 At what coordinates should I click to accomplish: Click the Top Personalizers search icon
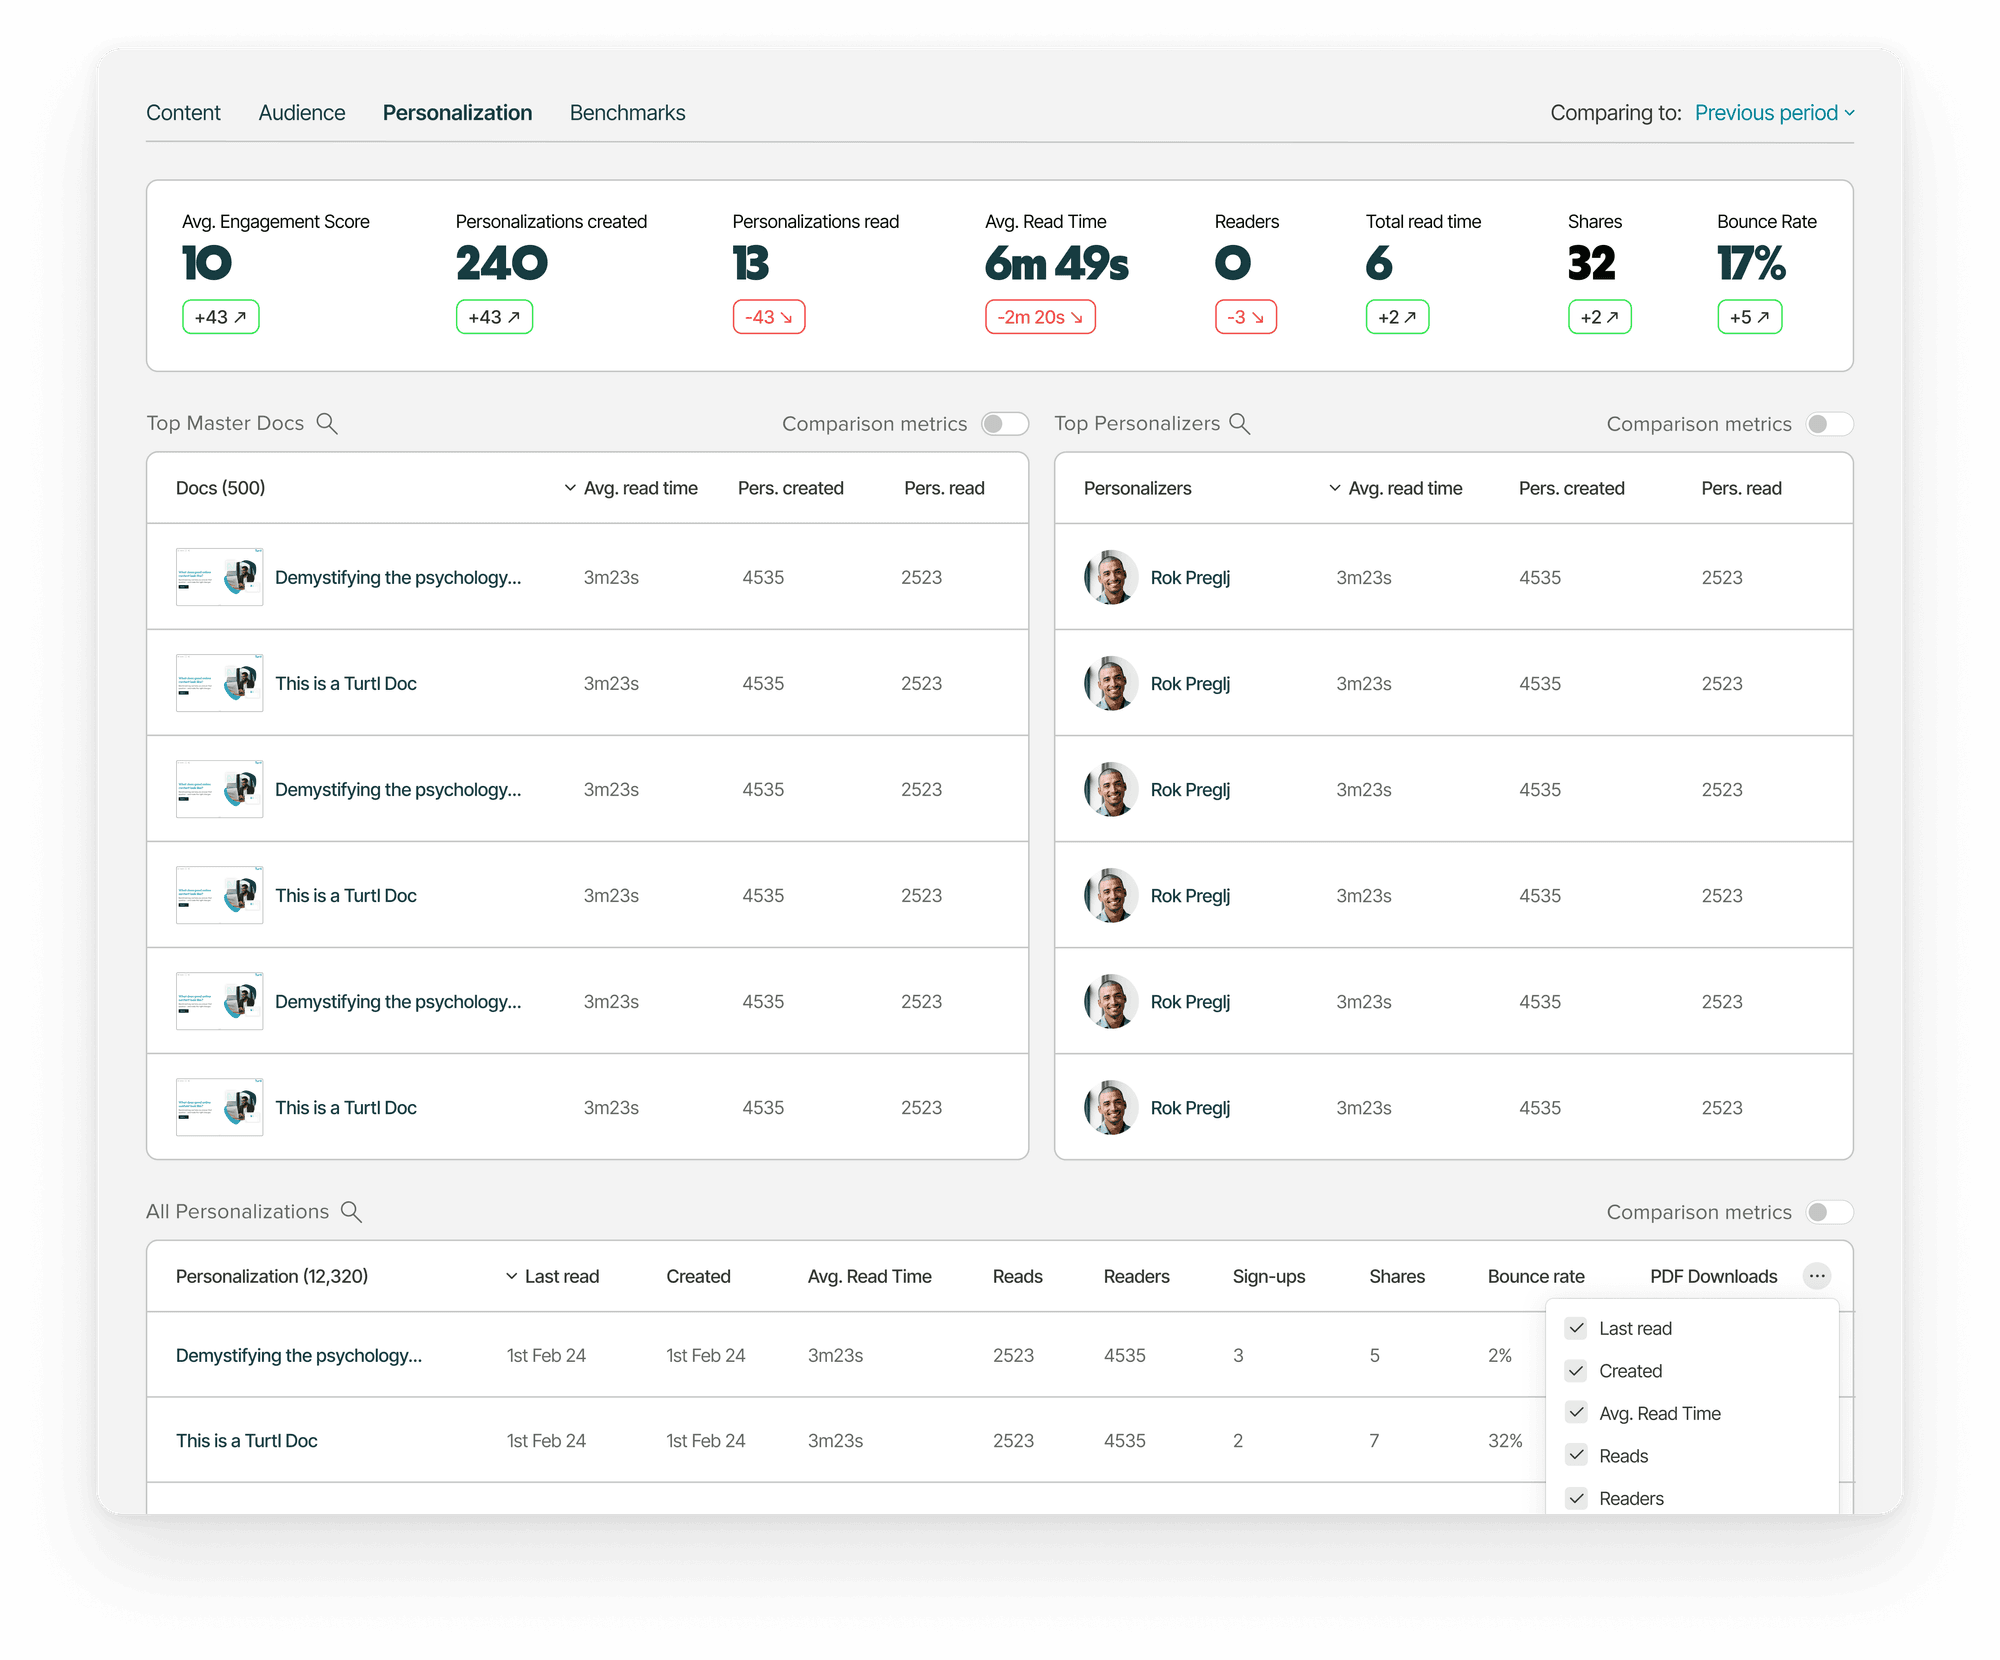[1240, 423]
